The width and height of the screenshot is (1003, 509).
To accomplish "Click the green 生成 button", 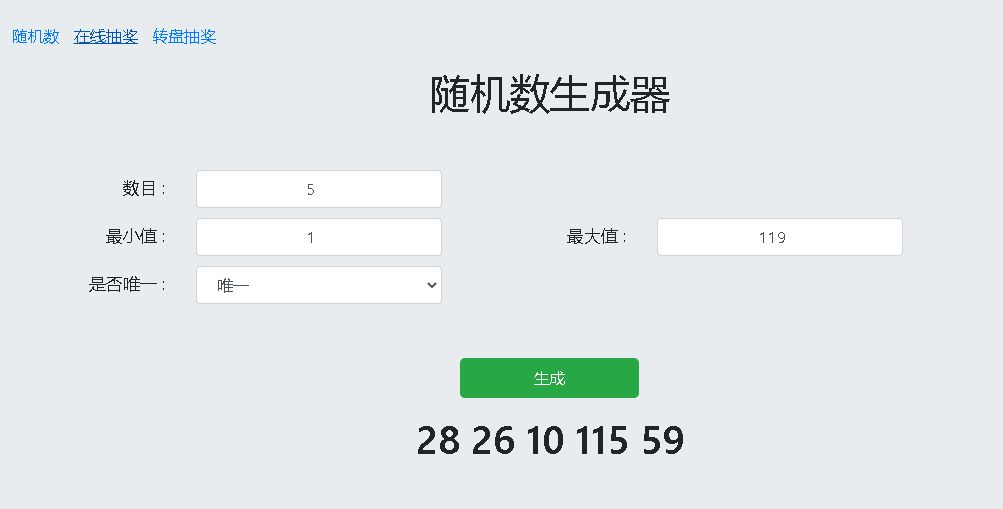I will [549, 378].
